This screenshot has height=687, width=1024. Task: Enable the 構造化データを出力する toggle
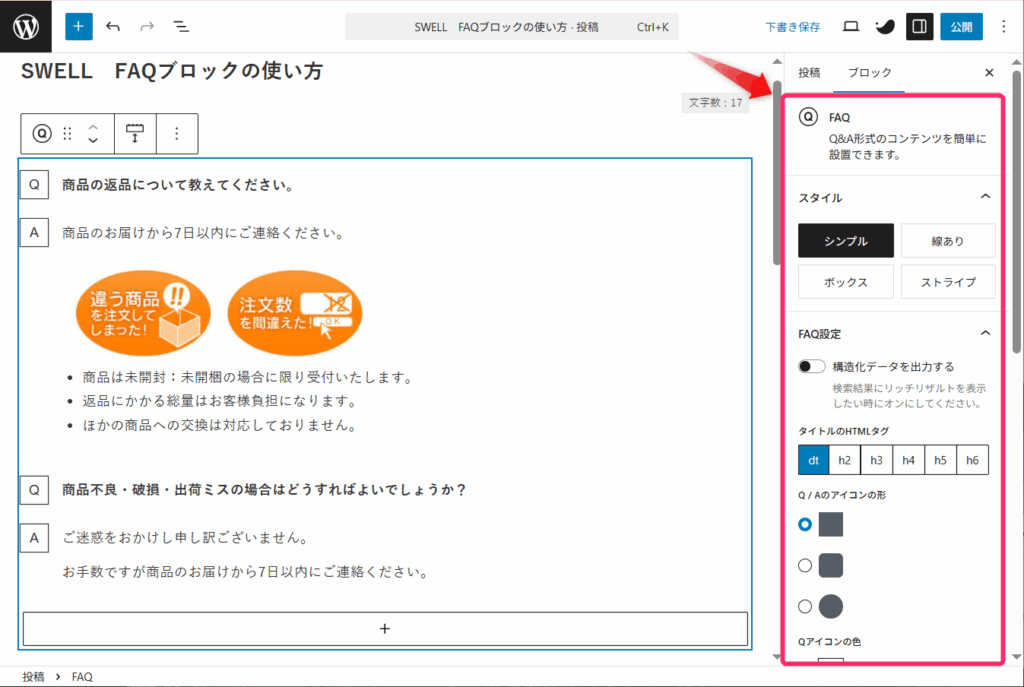[x=812, y=367]
